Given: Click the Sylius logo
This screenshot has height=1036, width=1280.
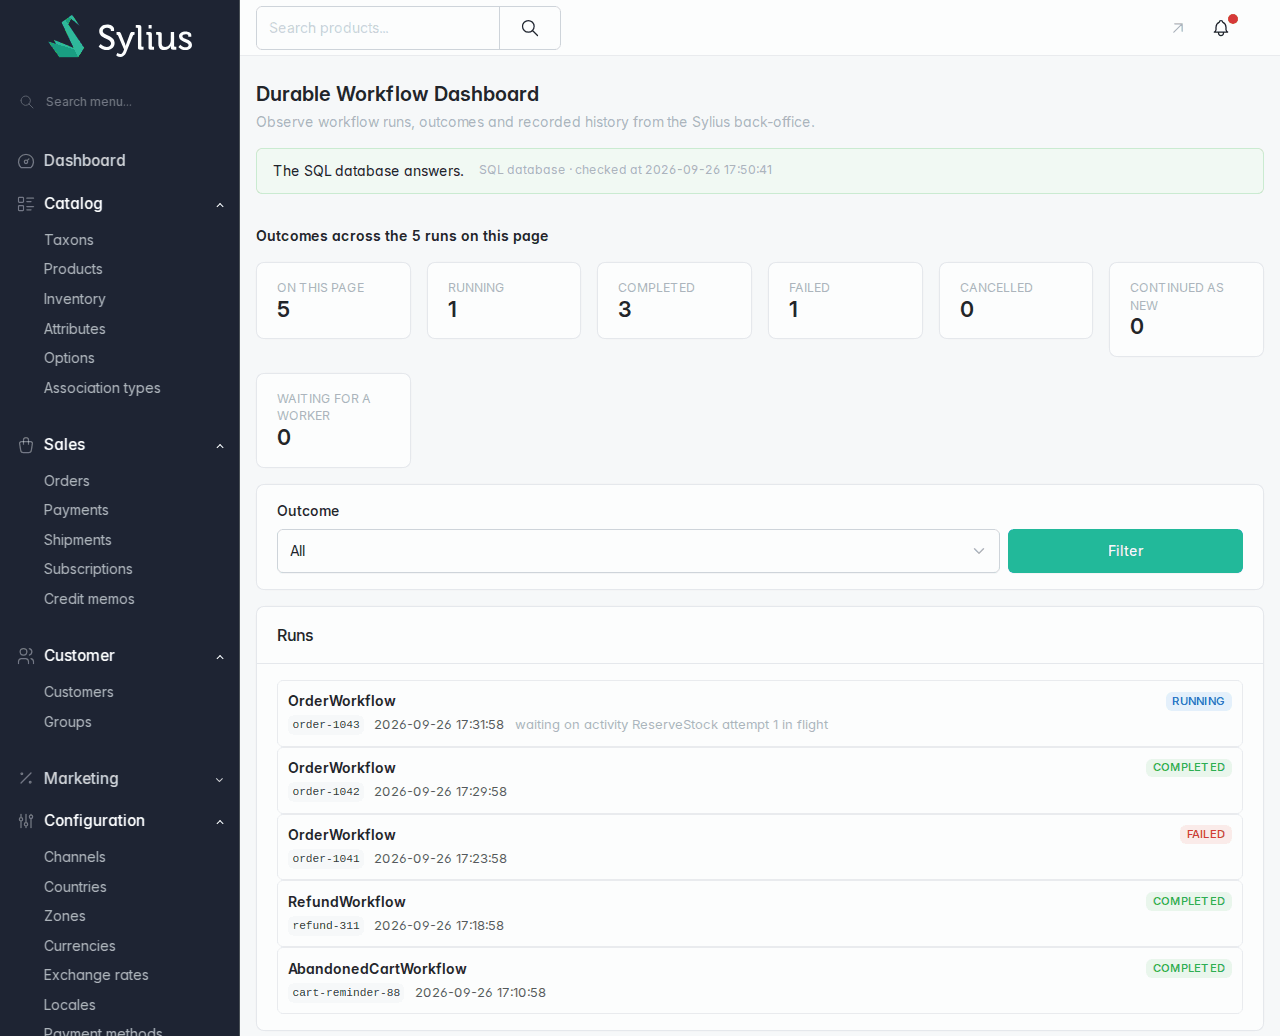Looking at the screenshot, I should point(121,37).
